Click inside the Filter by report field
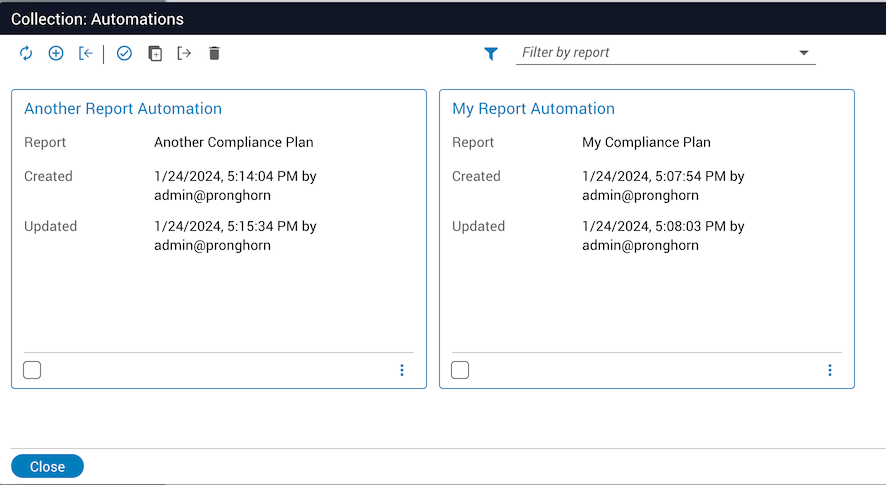Viewport: 886px width, 485px height. tap(650, 53)
